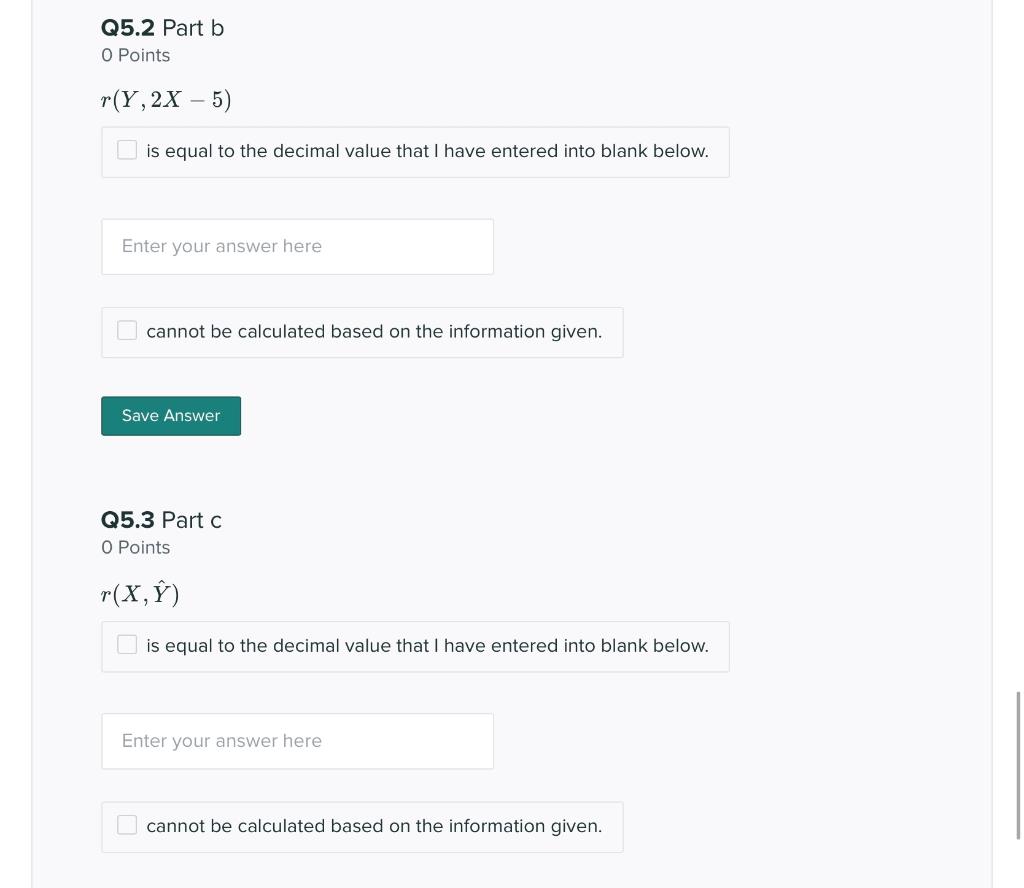Select the formula r(Y, 2X − 5)

(x=166, y=99)
